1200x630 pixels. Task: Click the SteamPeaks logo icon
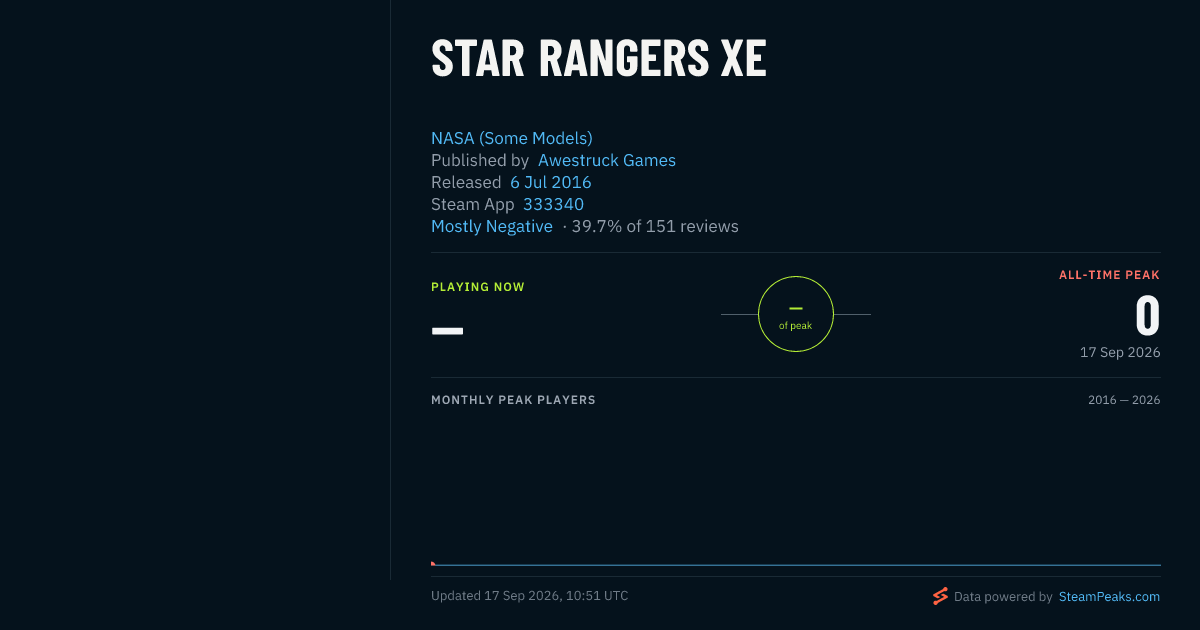point(940,596)
